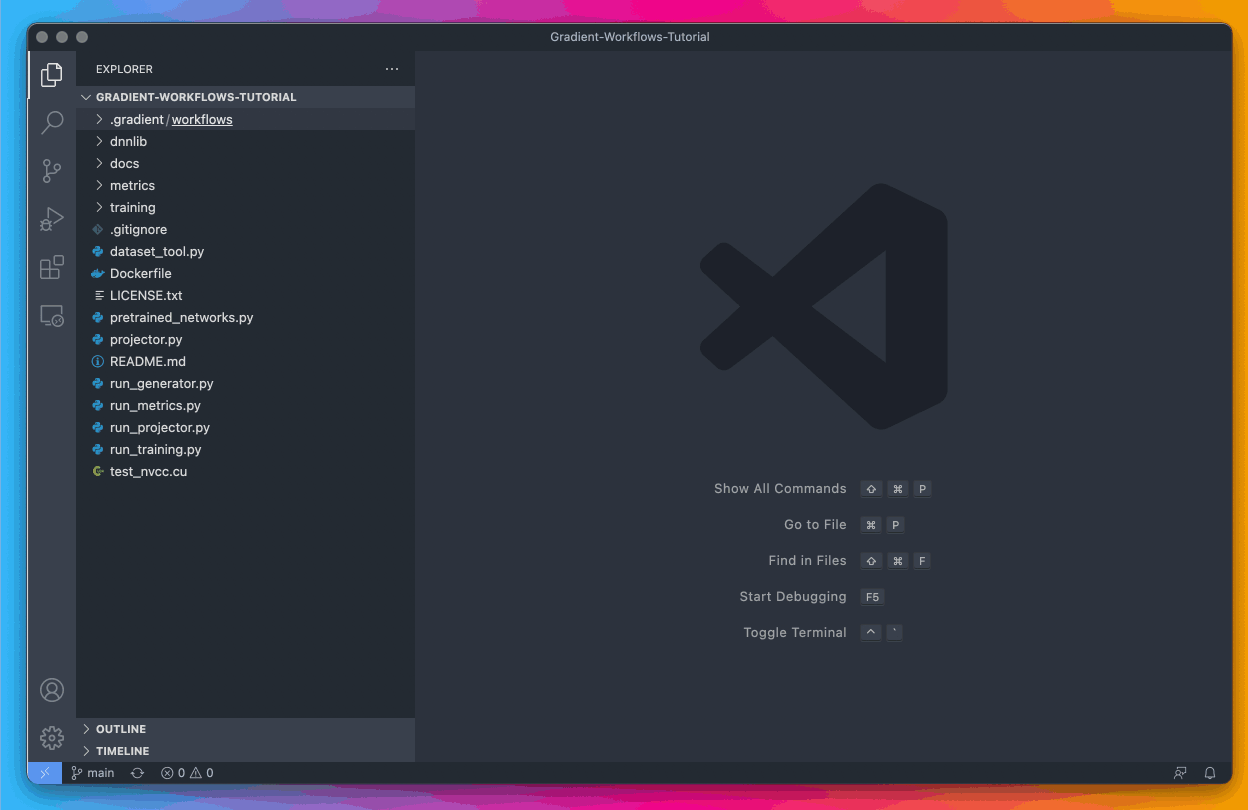Screen dimensions: 1248x810
Task: Open the Run and Debug view
Action: (x=52, y=219)
